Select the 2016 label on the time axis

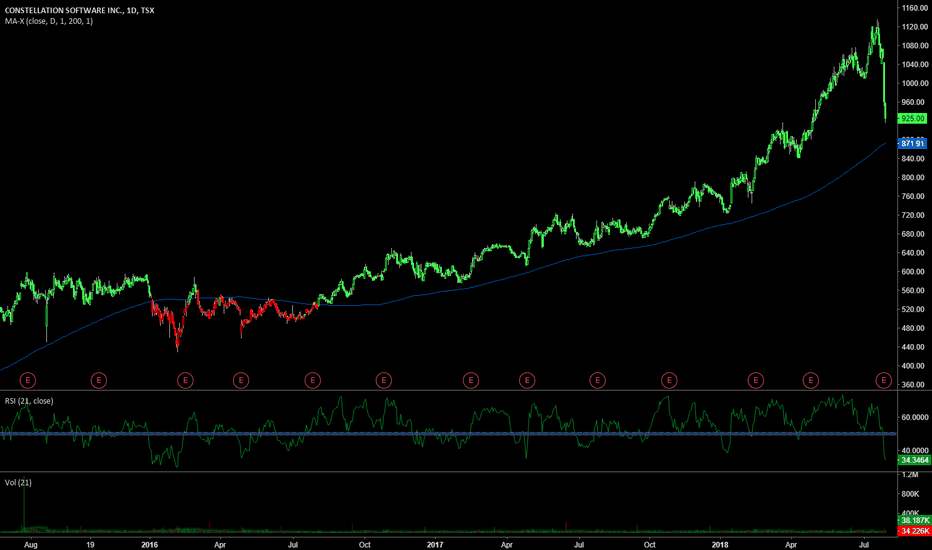coord(150,545)
